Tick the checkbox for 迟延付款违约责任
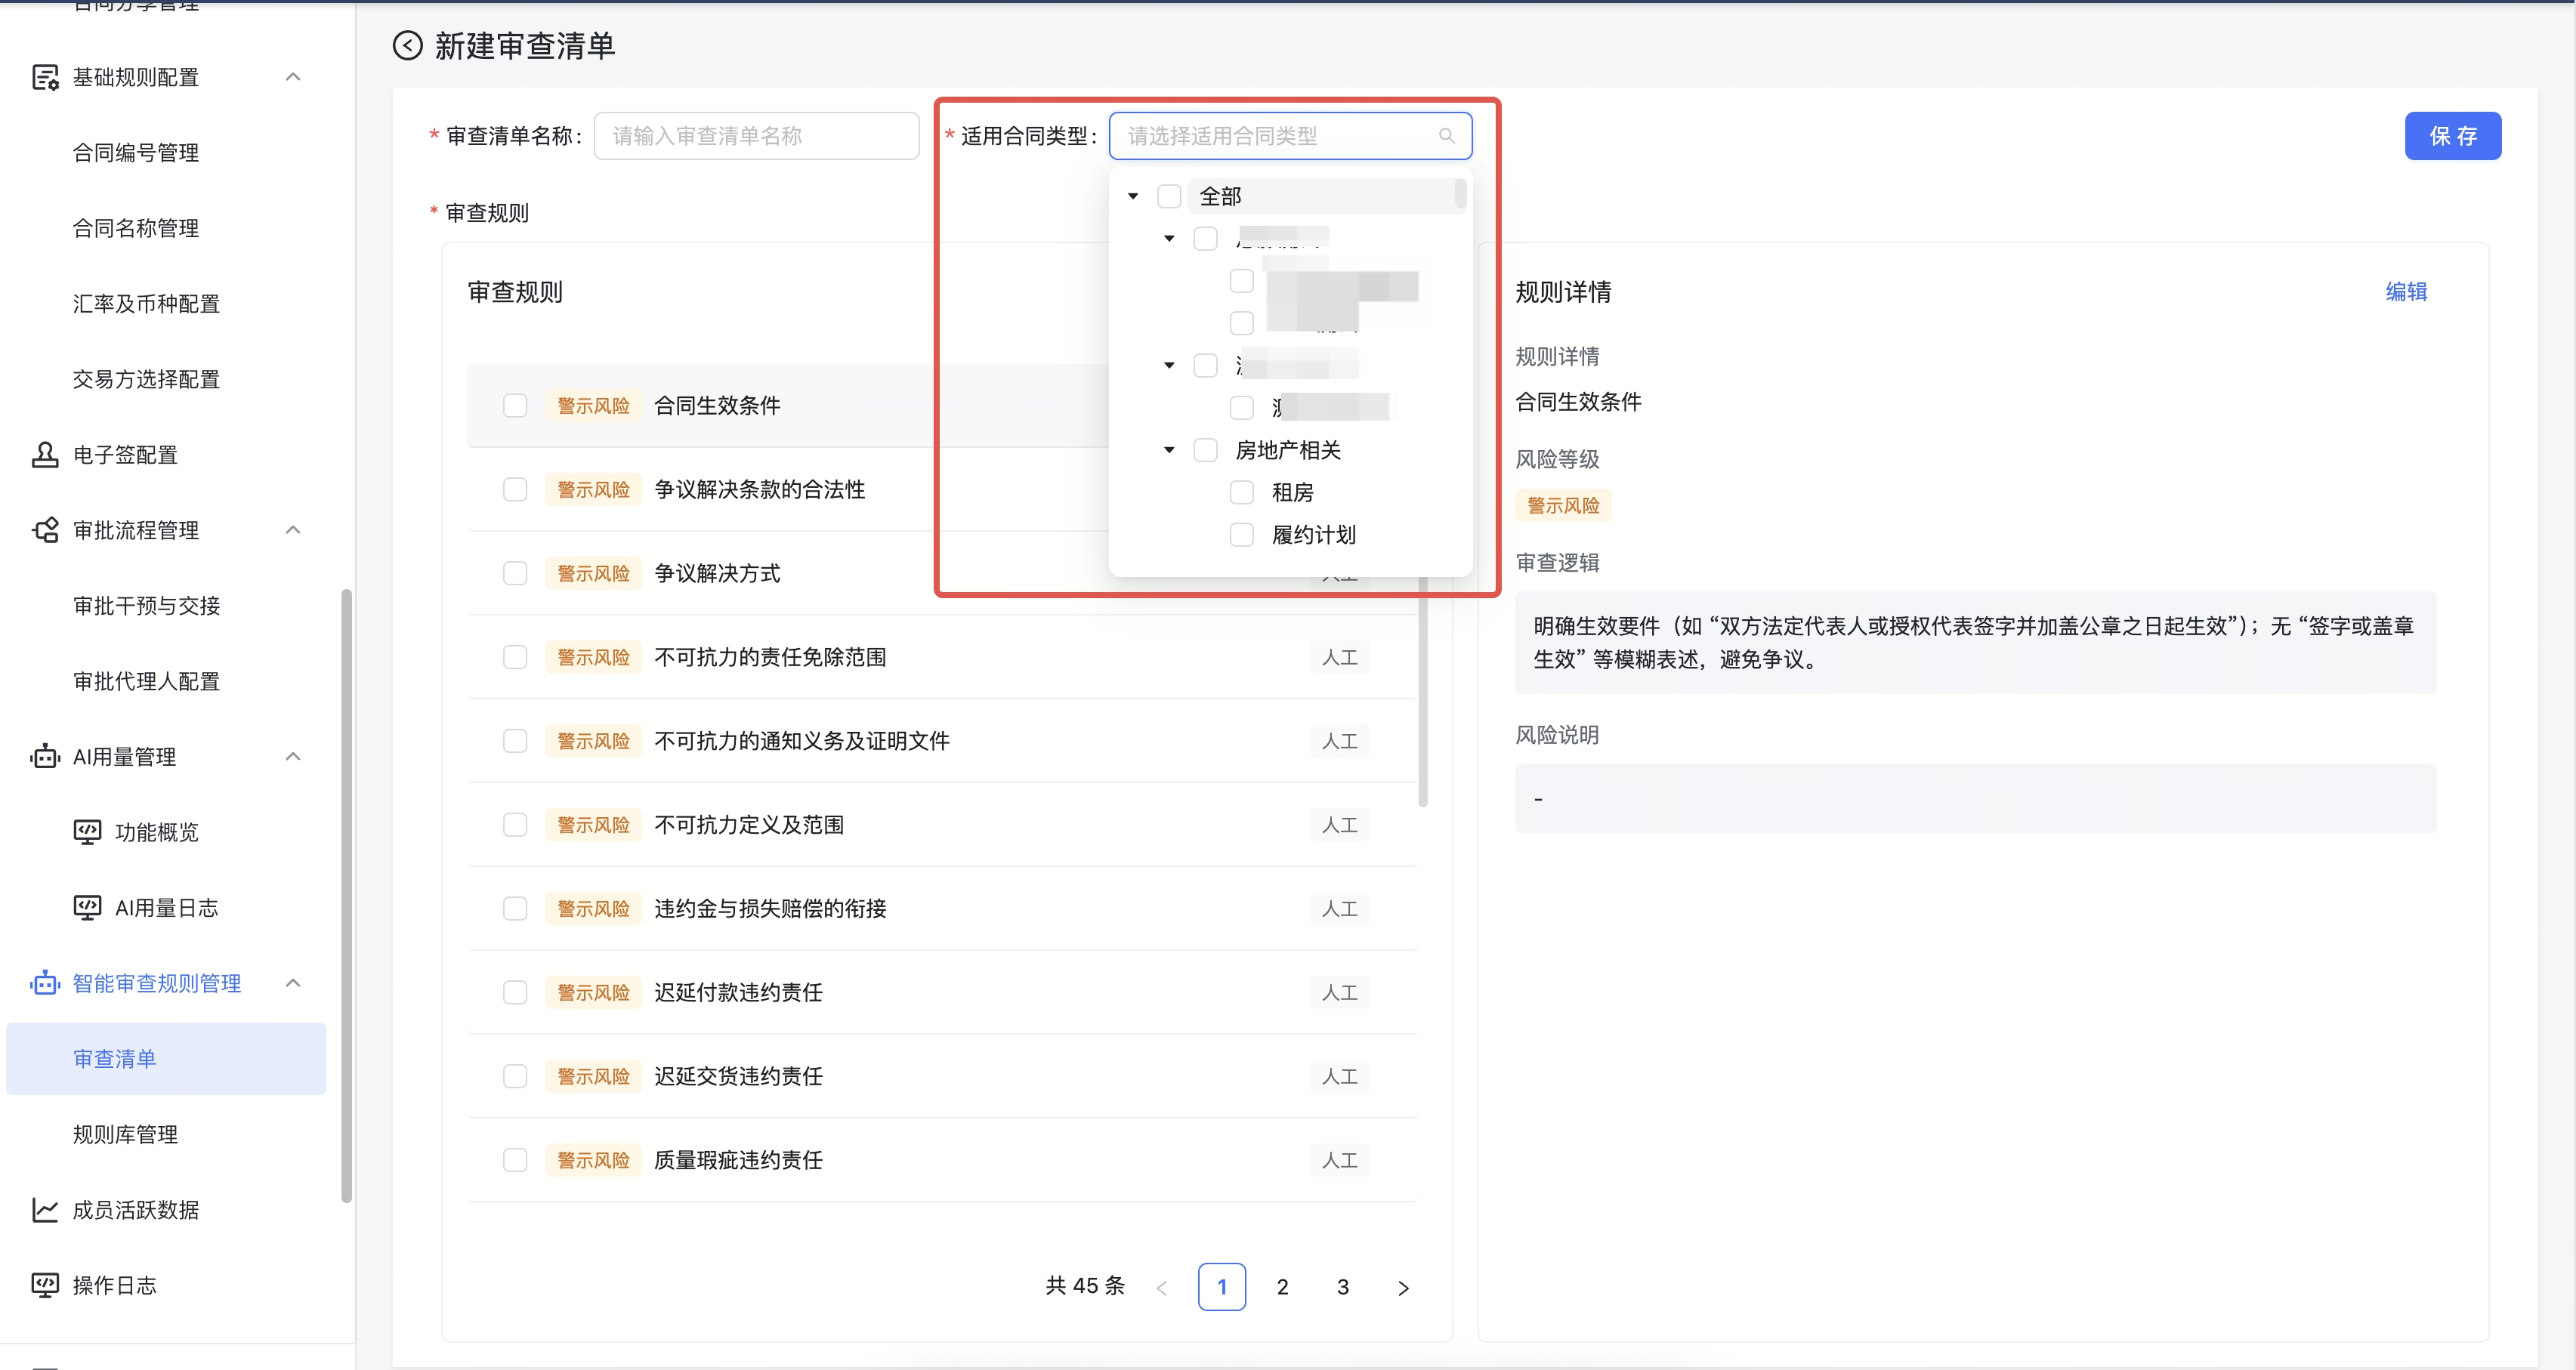This screenshot has height=1370, width=2576. click(x=515, y=993)
